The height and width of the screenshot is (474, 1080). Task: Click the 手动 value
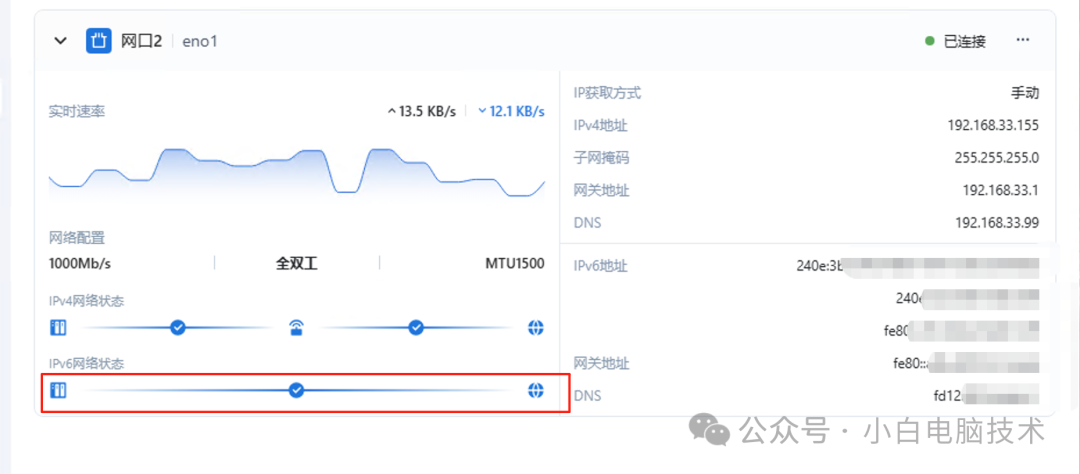pyautogui.click(x=1025, y=93)
